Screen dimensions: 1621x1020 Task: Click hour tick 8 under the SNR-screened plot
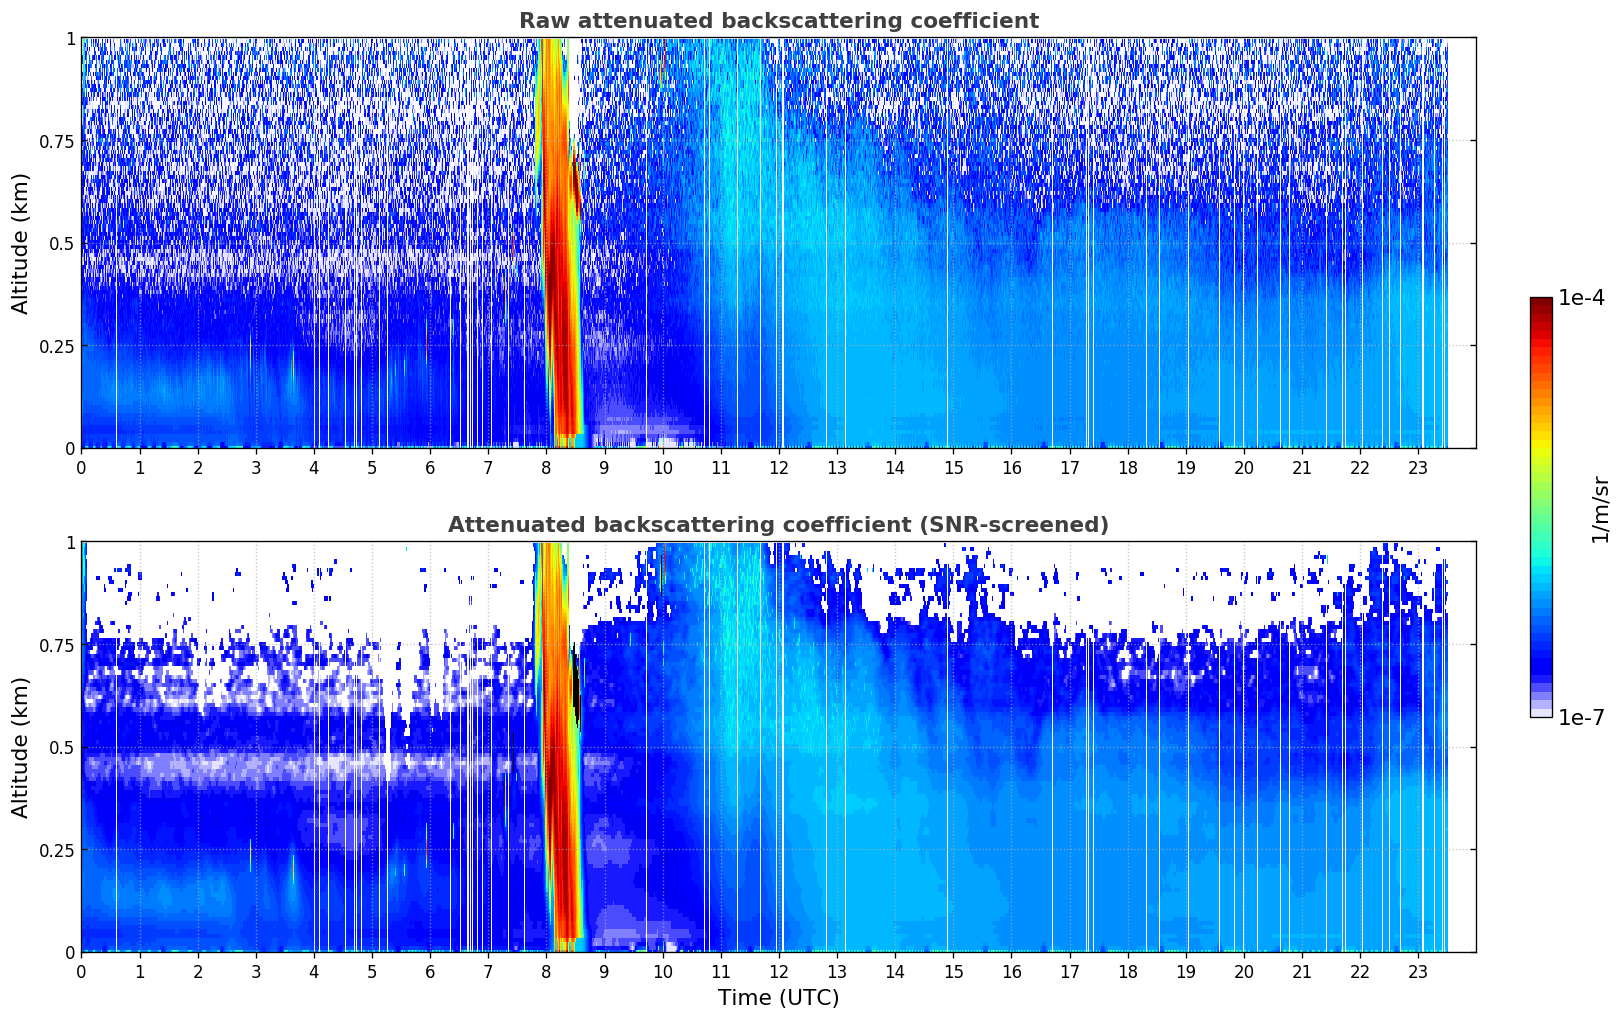tap(546, 971)
